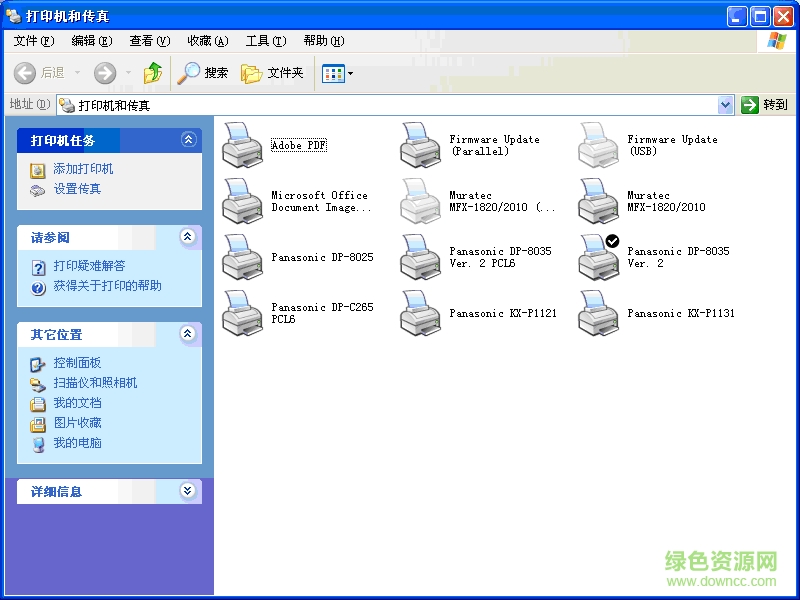The height and width of the screenshot is (600, 800).
Task: Click the Panasonic KX-P1121 printer icon
Action: [420, 313]
